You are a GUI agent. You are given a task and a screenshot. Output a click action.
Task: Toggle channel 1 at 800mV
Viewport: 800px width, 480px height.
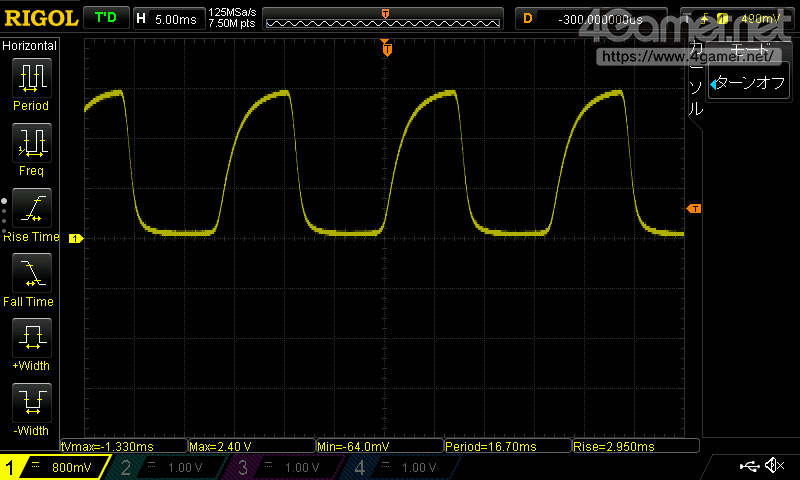point(54,467)
